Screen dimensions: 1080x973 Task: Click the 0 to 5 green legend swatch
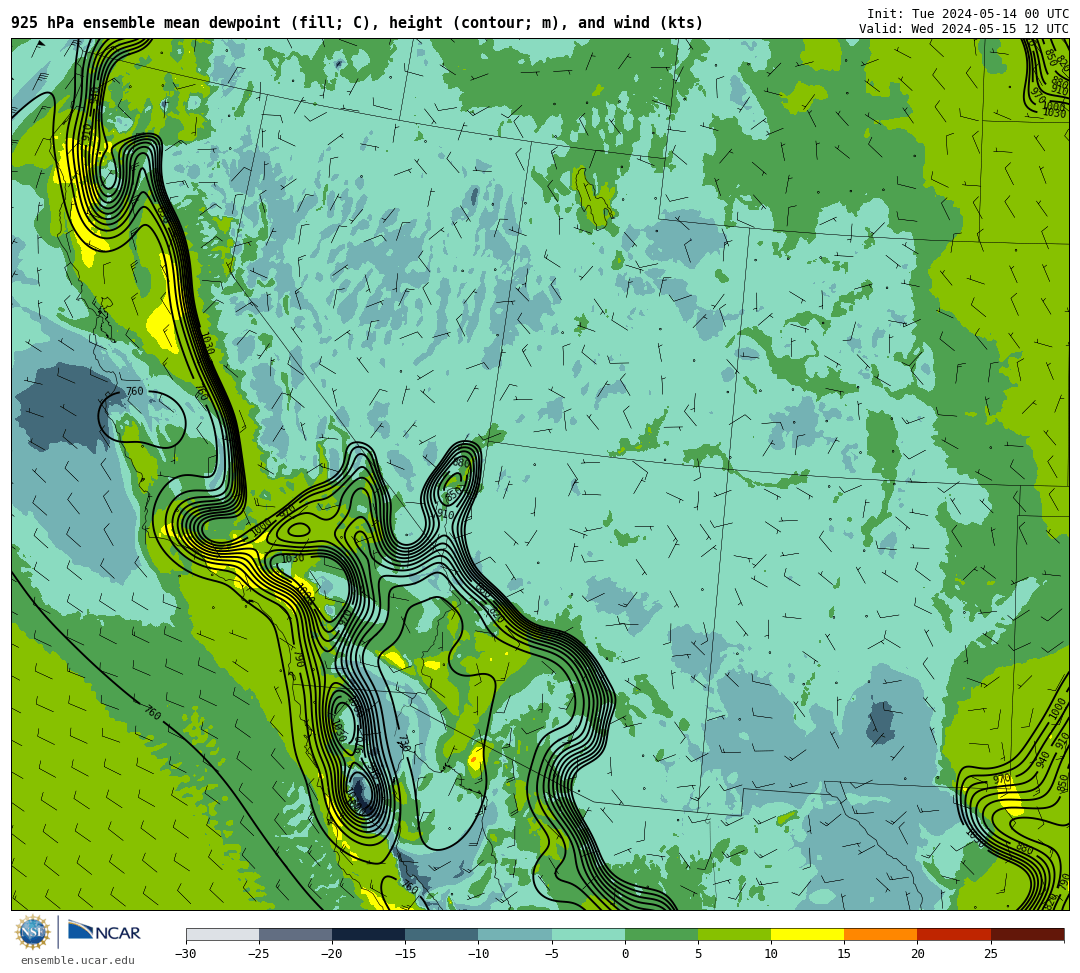click(661, 934)
